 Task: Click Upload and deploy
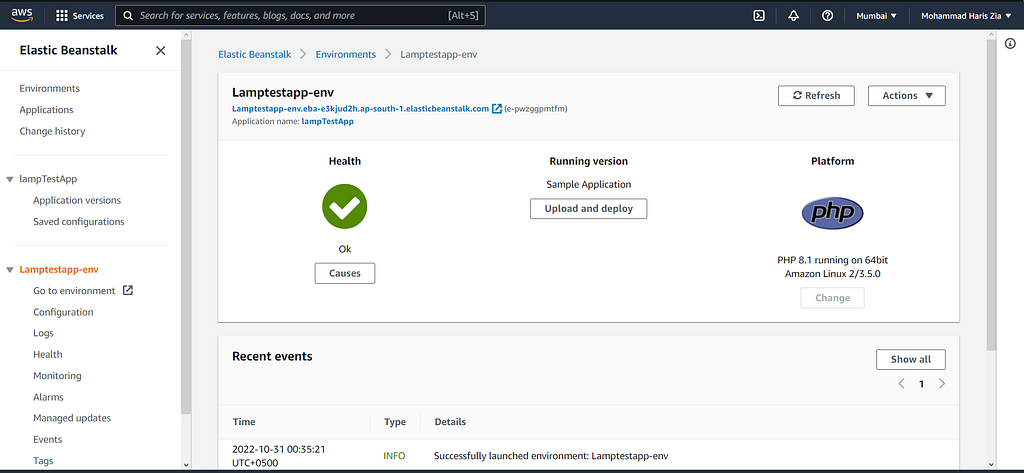click(588, 208)
